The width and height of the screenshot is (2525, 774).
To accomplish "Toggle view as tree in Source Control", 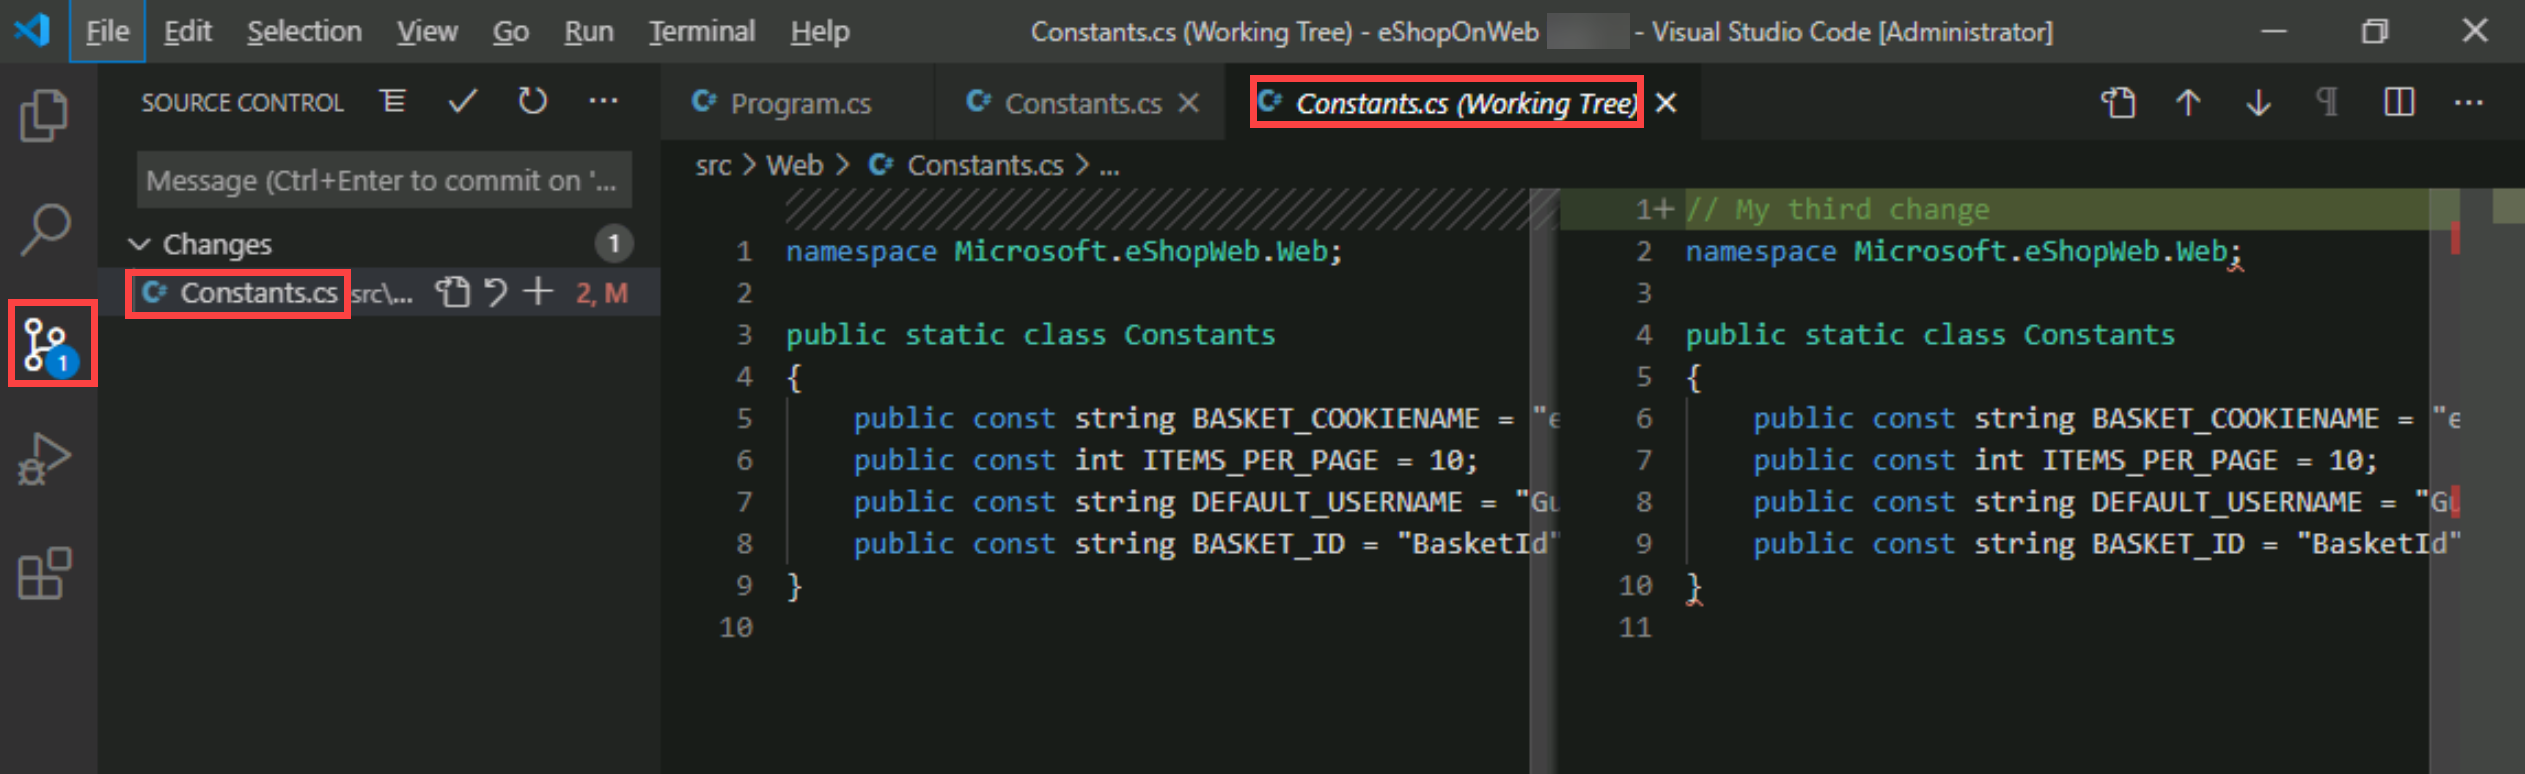I will coord(393,101).
